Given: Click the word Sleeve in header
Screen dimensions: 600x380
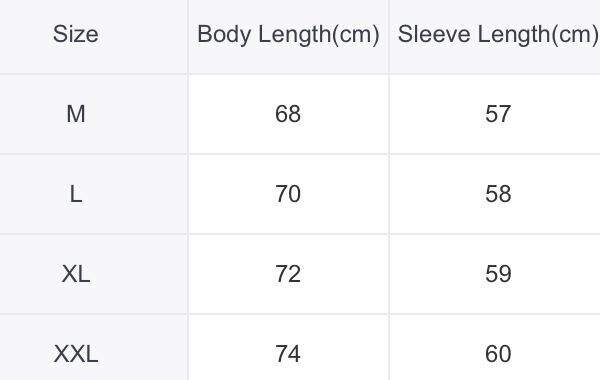Looking at the screenshot, I should pyautogui.click(x=434, y=34).
